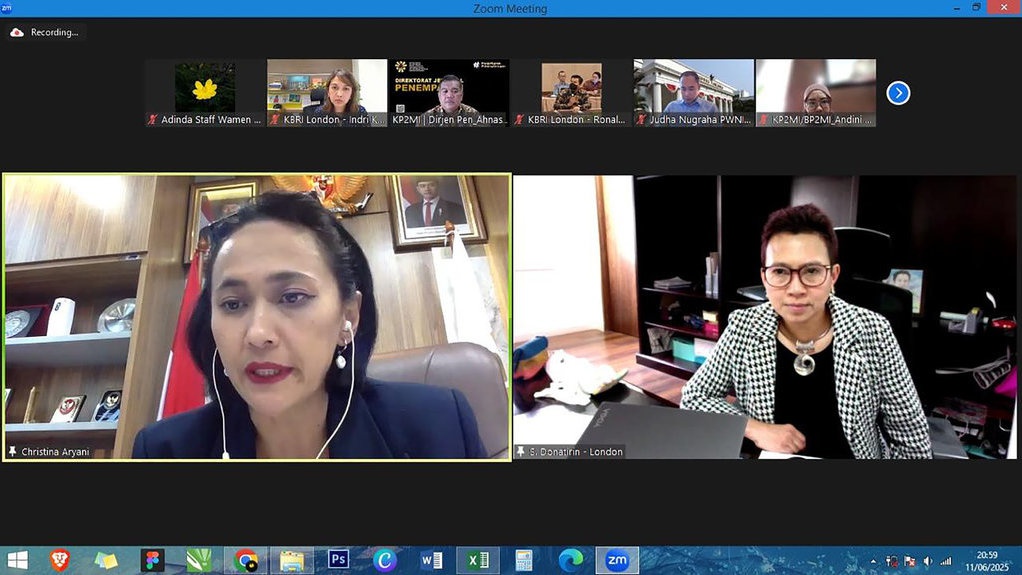Image resolution: width=1022 pixels, height=575 pixels.
Task: Open Google Chrome from the taskbar
Action: coord(245,560)
